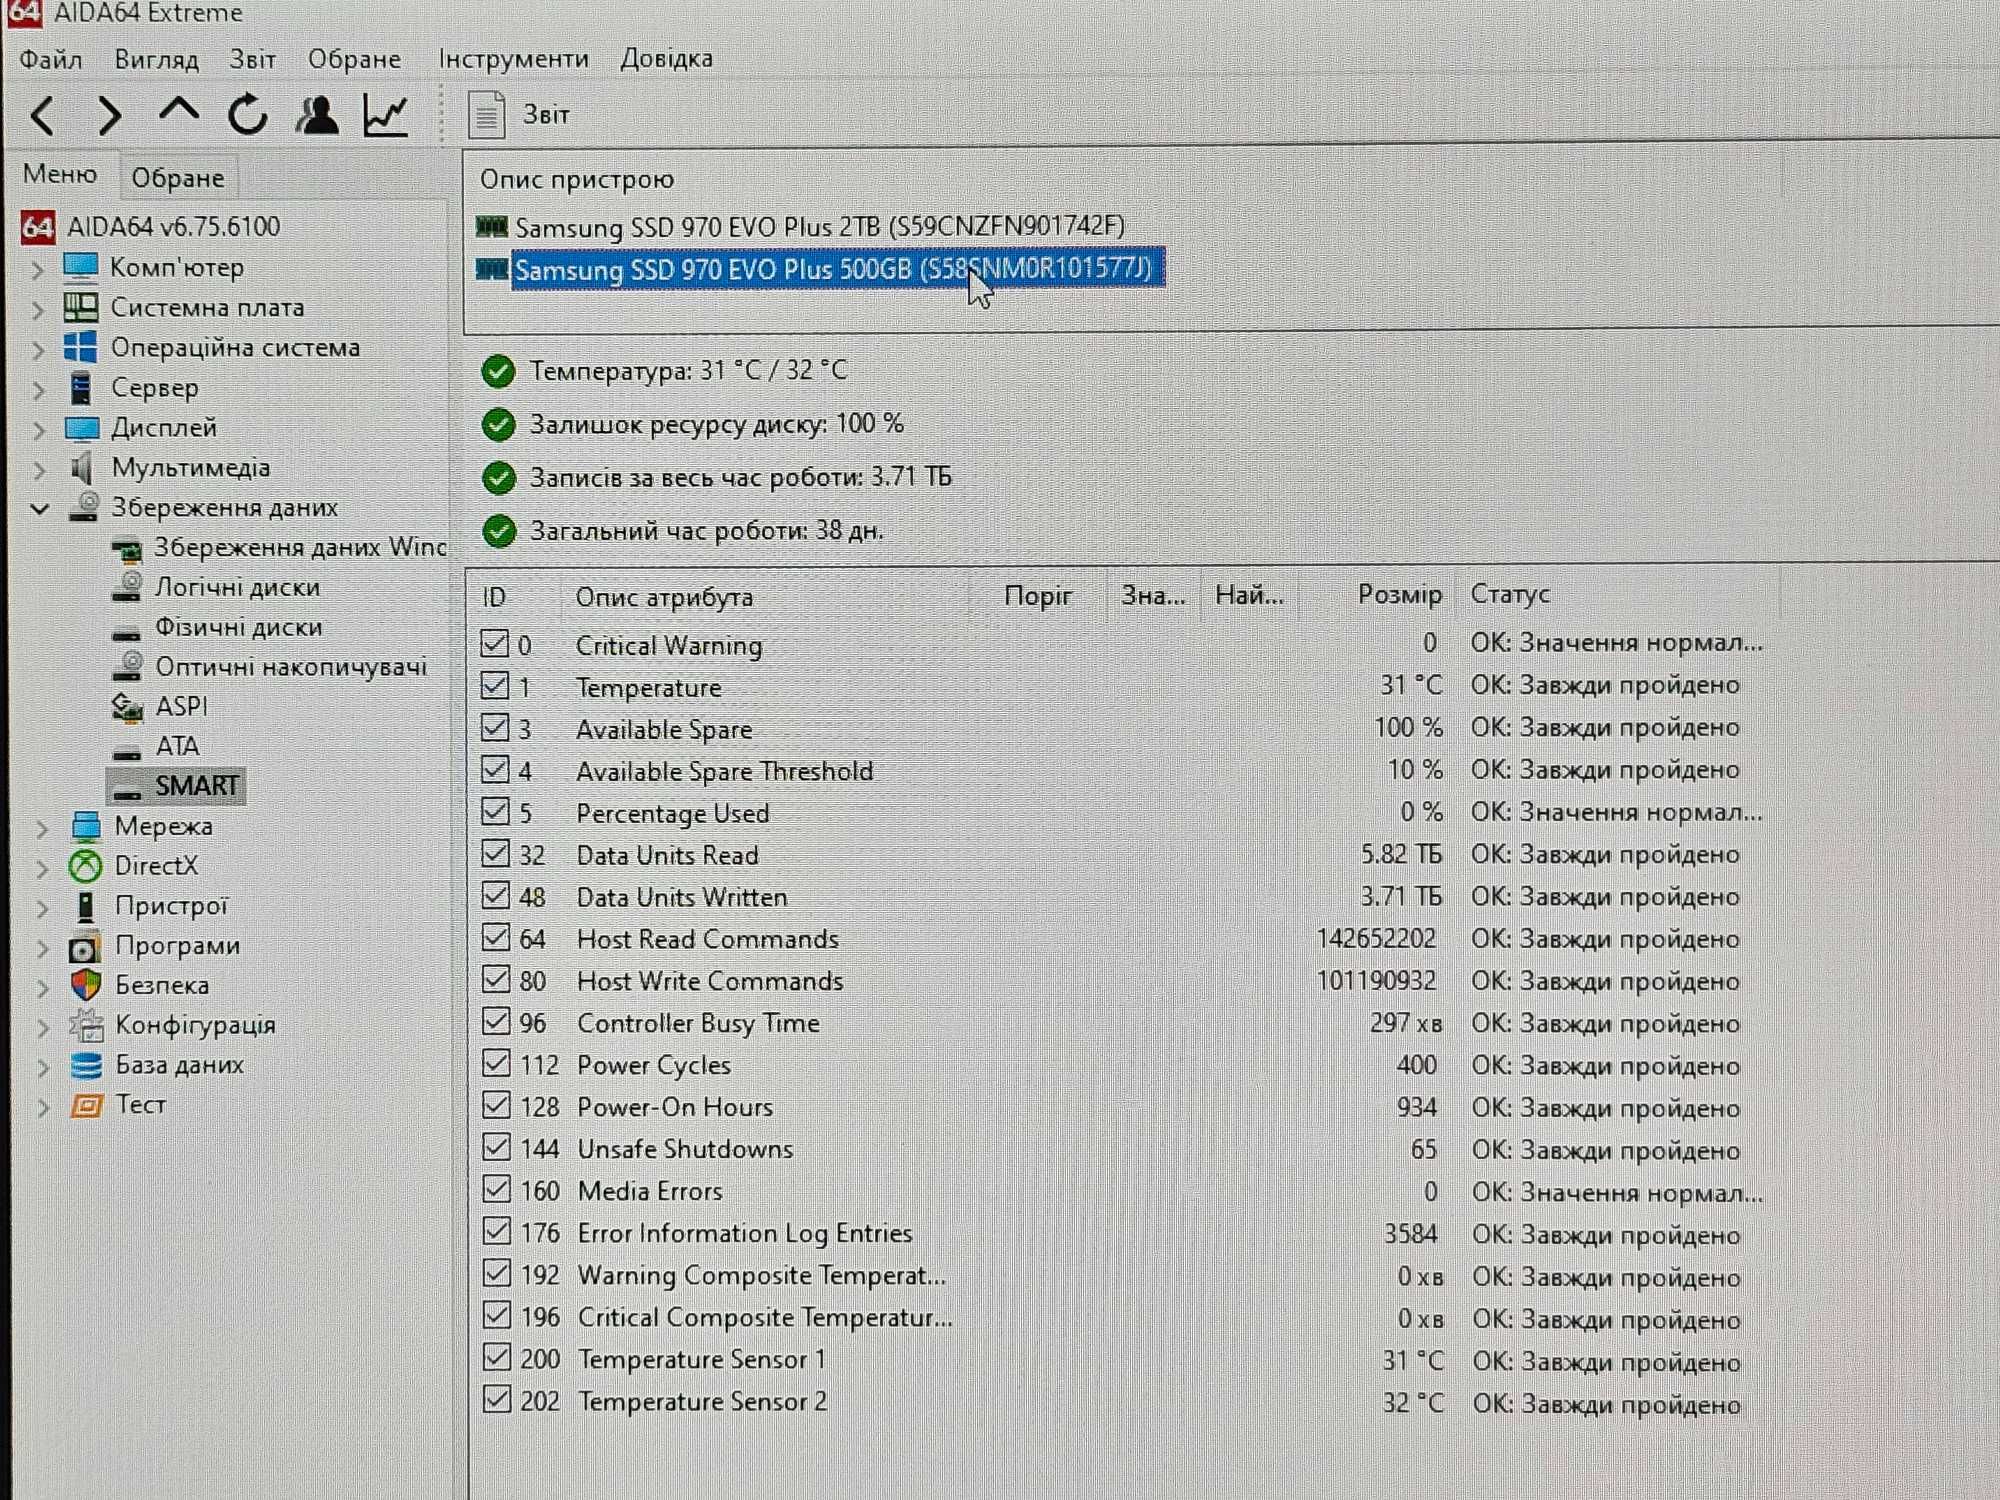Toggle the Power Cycles checkbox
Image resolution: width=2000 pixels, height=1500 pixels.
pos(496,1063)
